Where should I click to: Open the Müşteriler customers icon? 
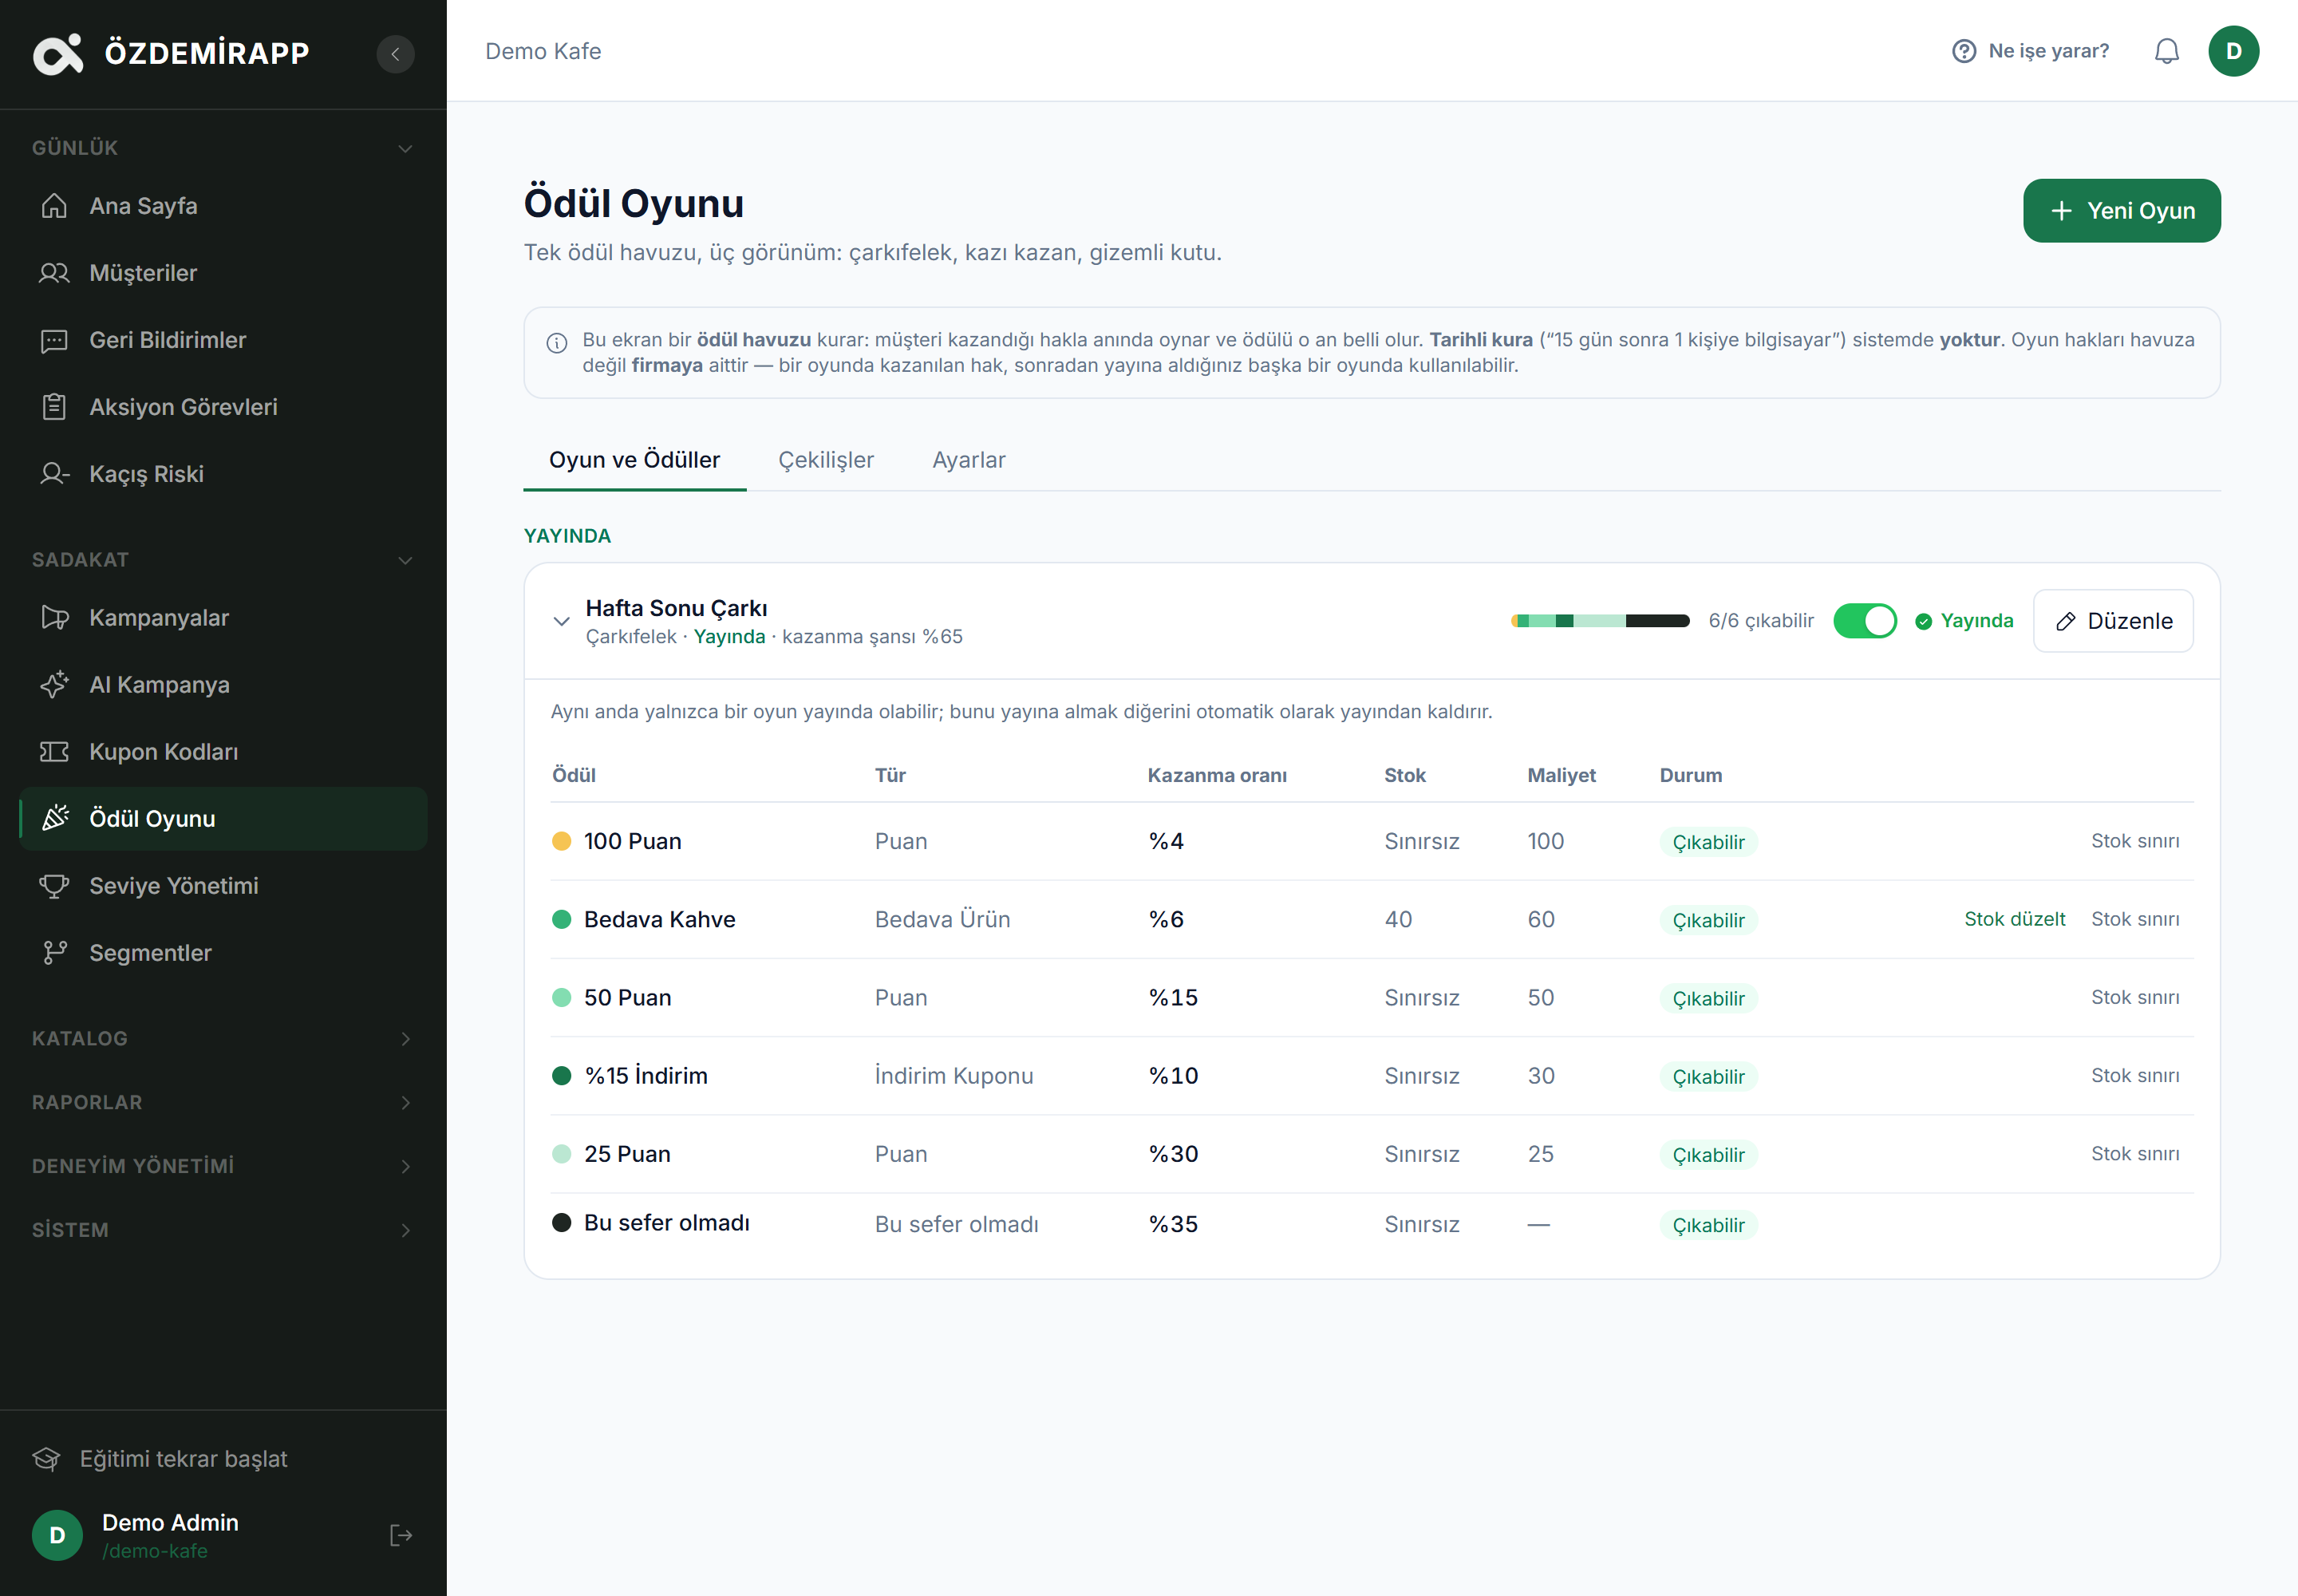point(54,273)
